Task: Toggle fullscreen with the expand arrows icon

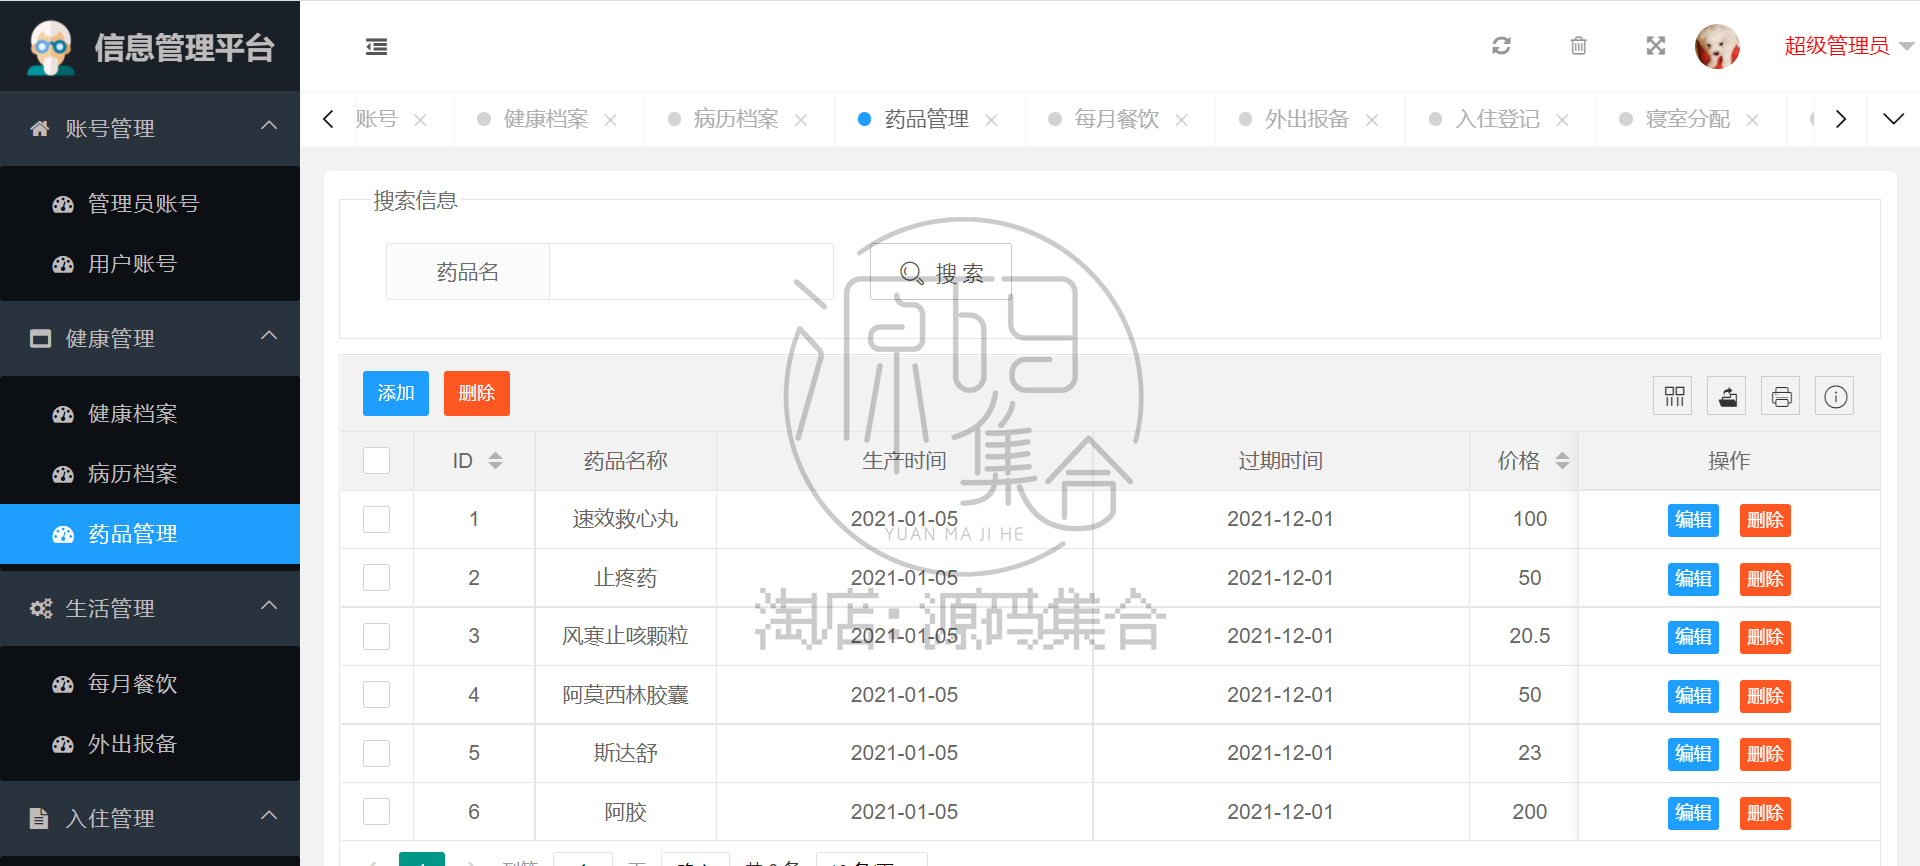Action: click(x=1656, y=46)
